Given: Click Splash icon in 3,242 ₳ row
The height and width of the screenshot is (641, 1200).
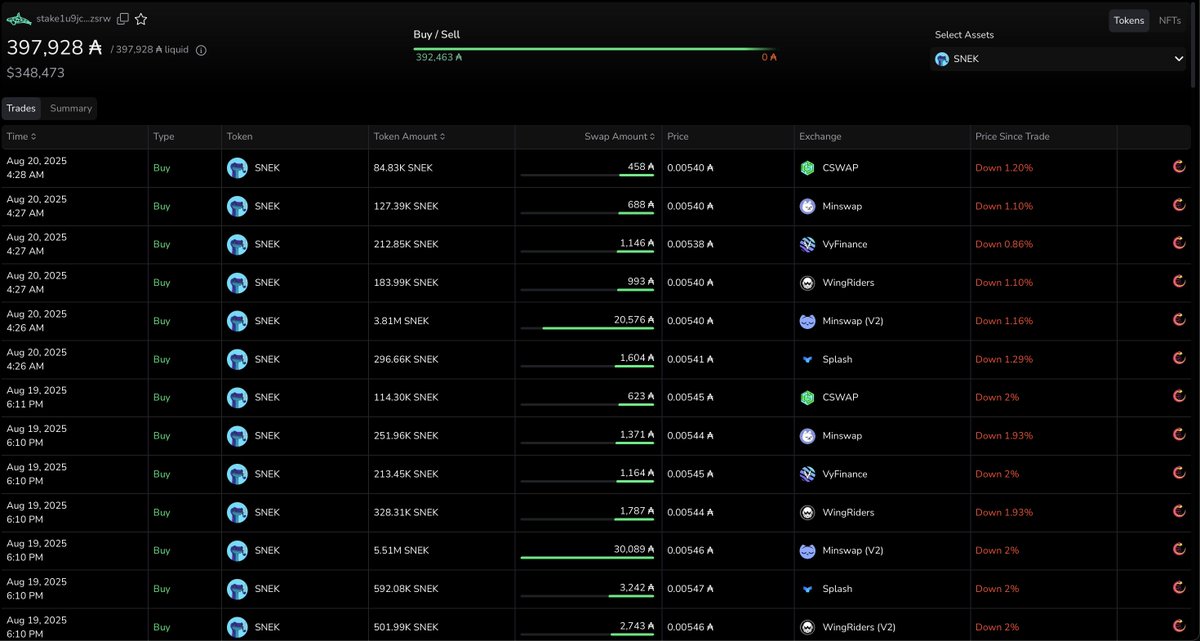Looking at the screenshot, I should (807, 589).
